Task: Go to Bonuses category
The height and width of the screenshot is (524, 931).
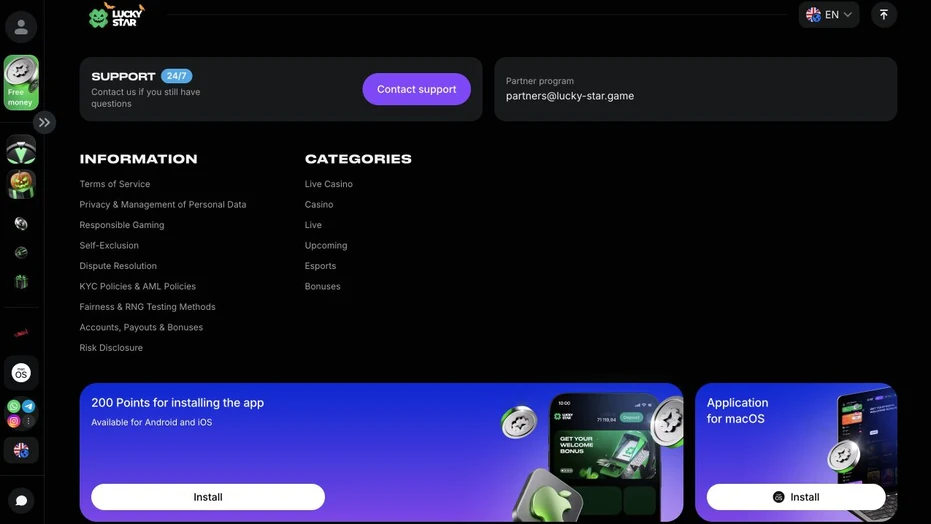Action: pos(322,286)
